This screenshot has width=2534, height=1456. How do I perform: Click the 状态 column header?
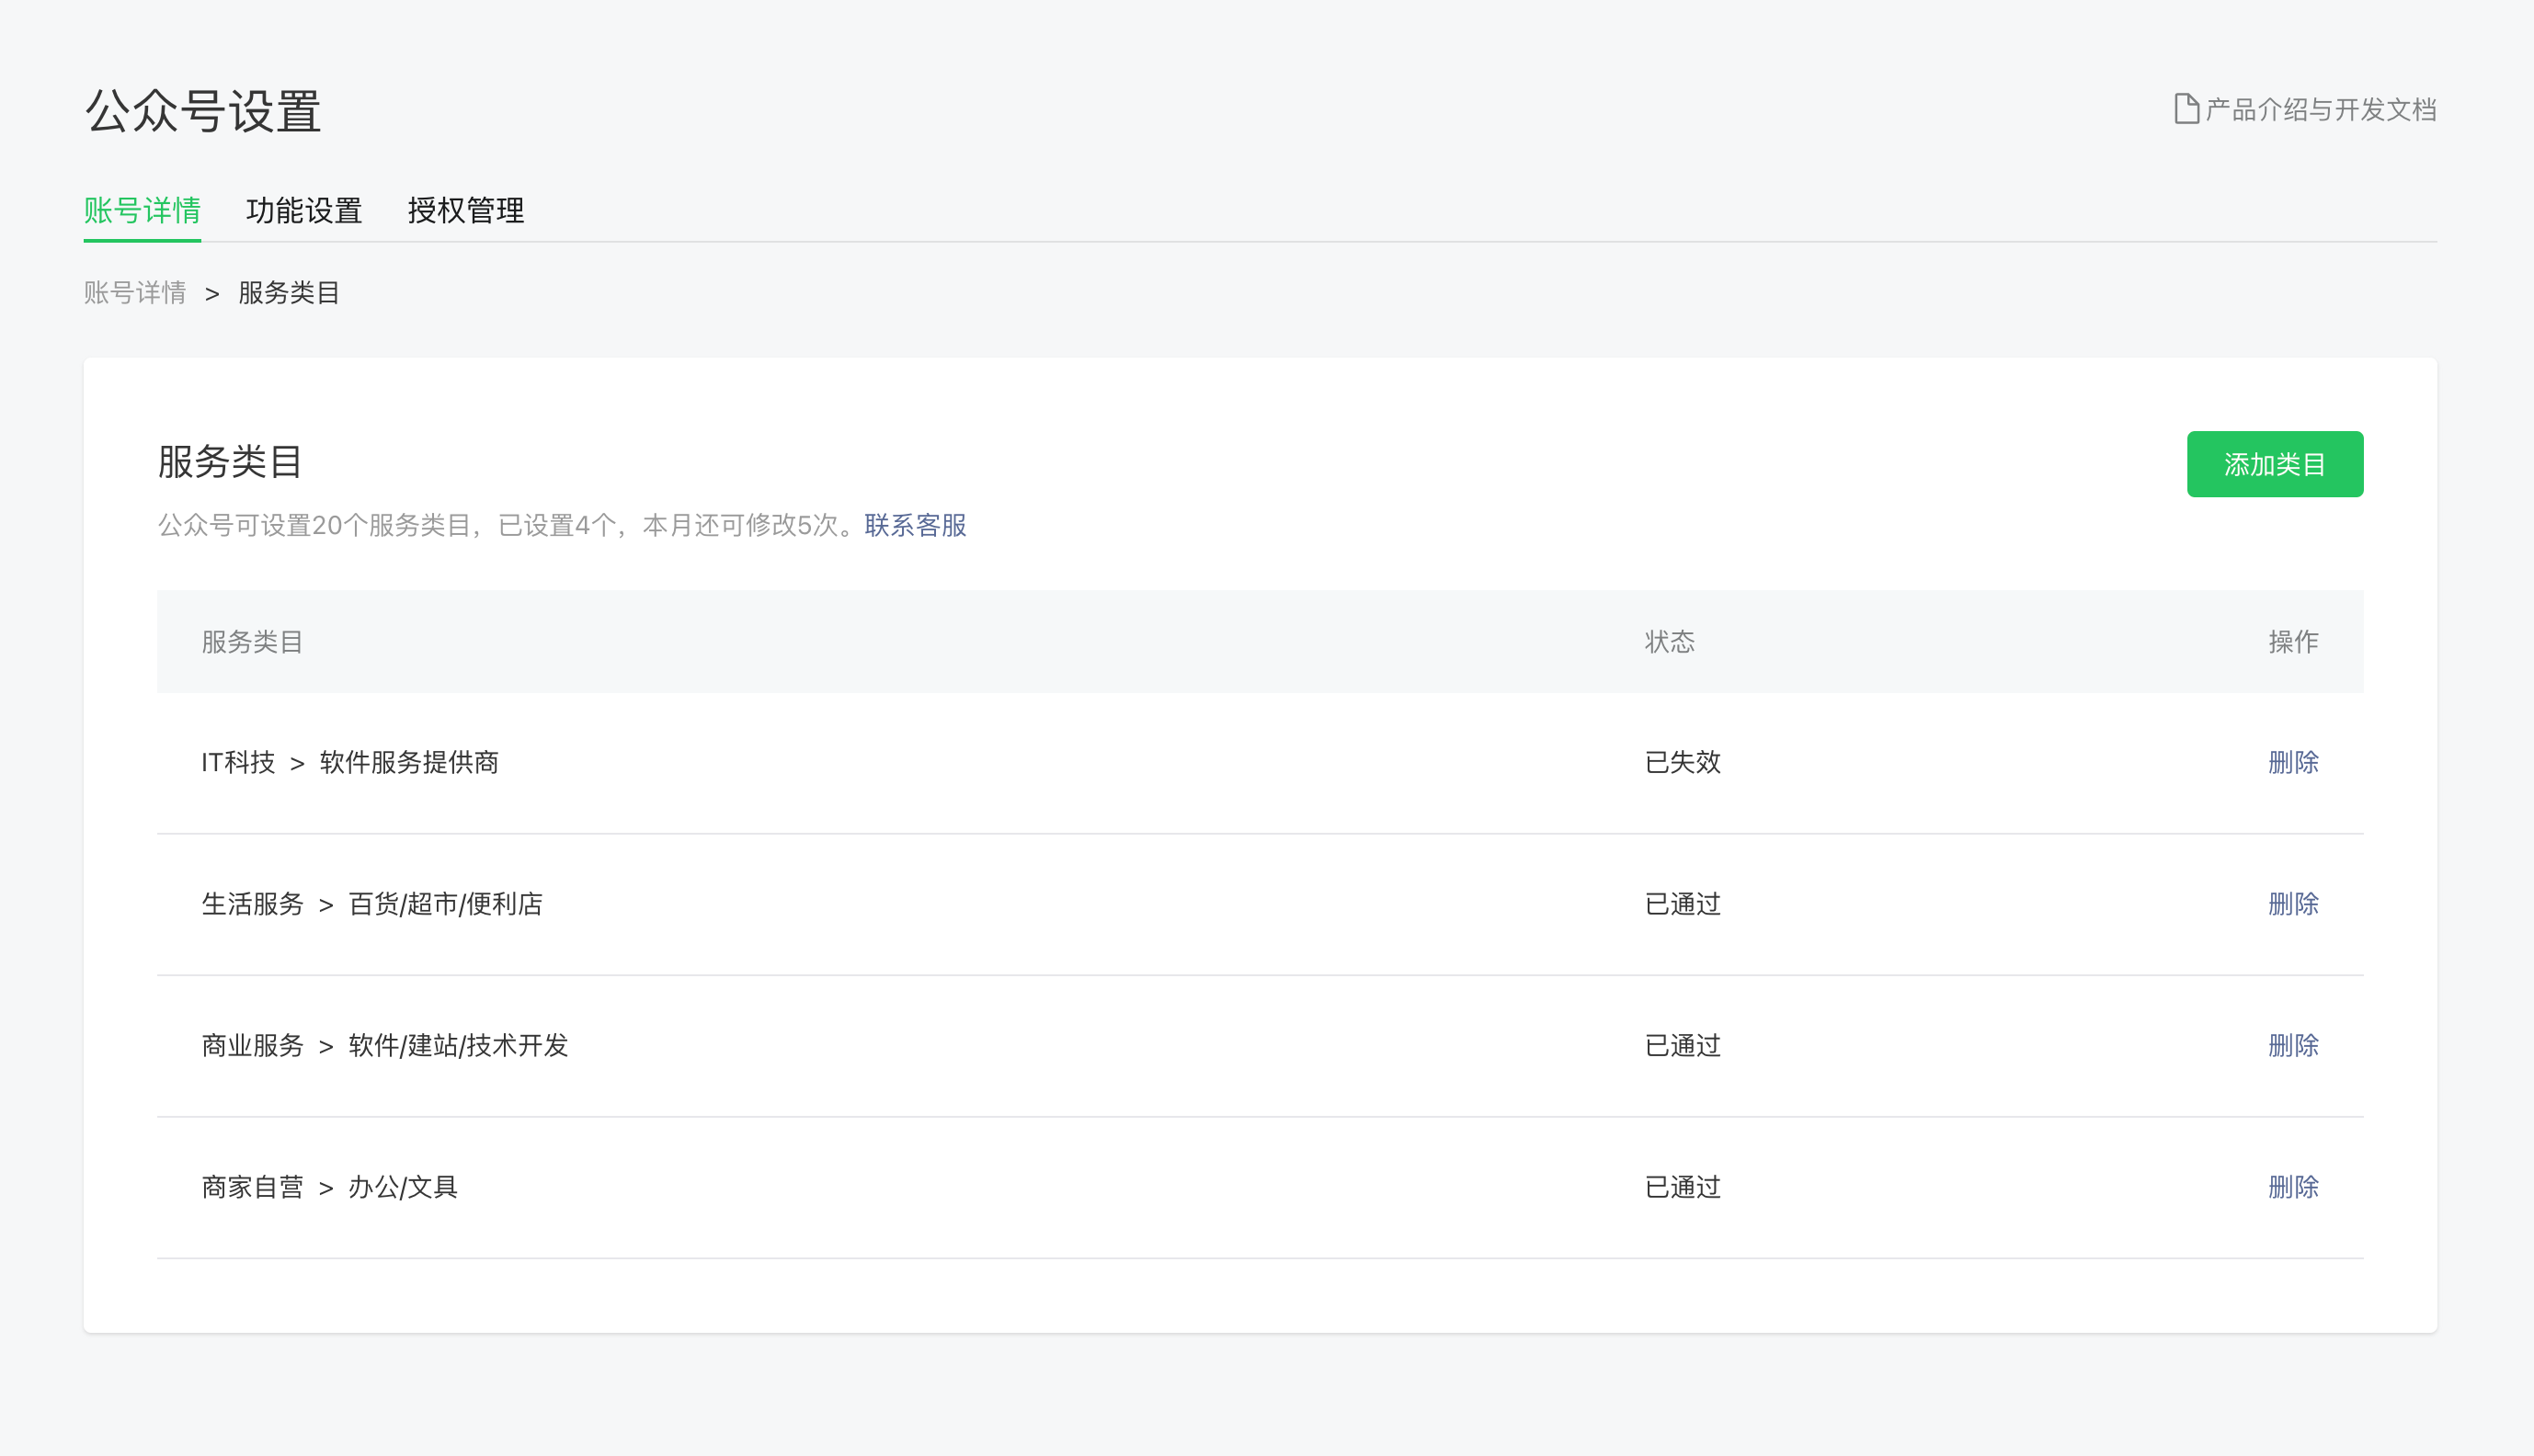click(1669, 641)
